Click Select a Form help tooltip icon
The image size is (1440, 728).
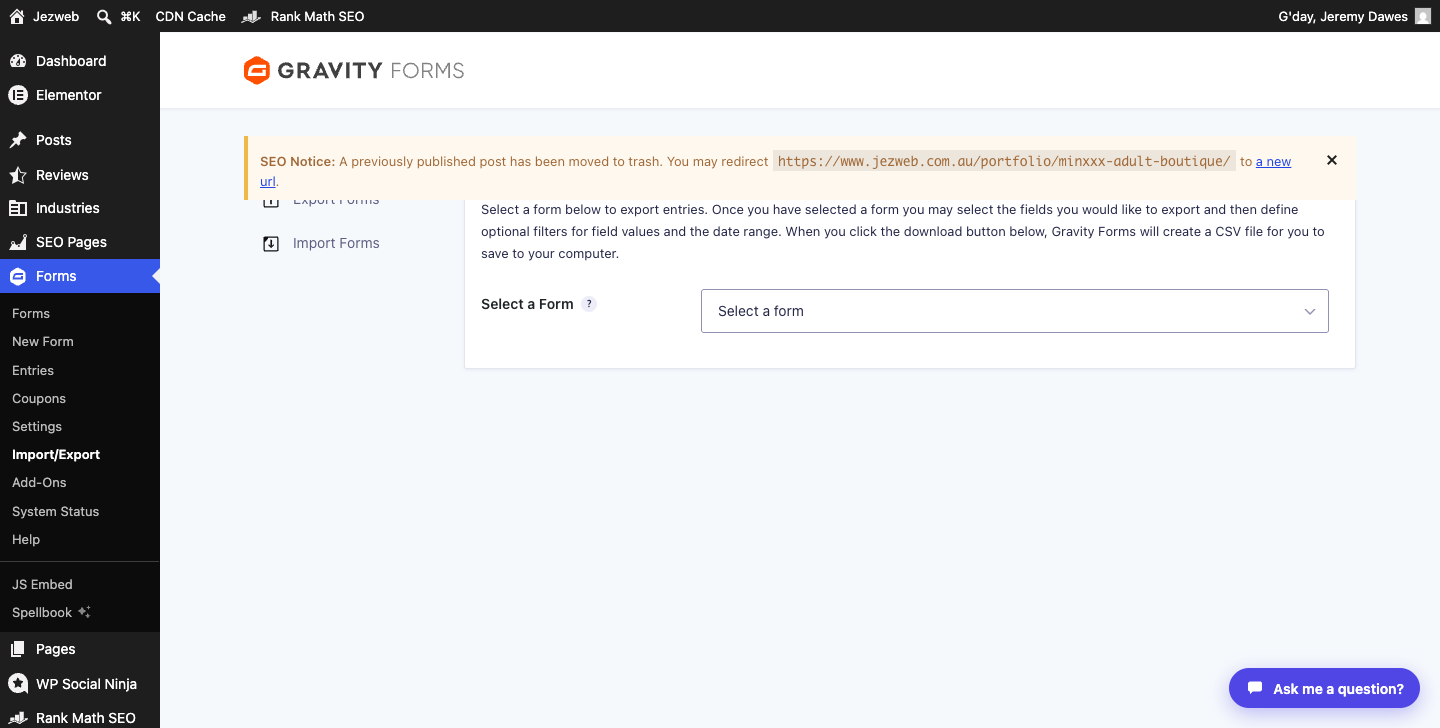coord(589,304)
